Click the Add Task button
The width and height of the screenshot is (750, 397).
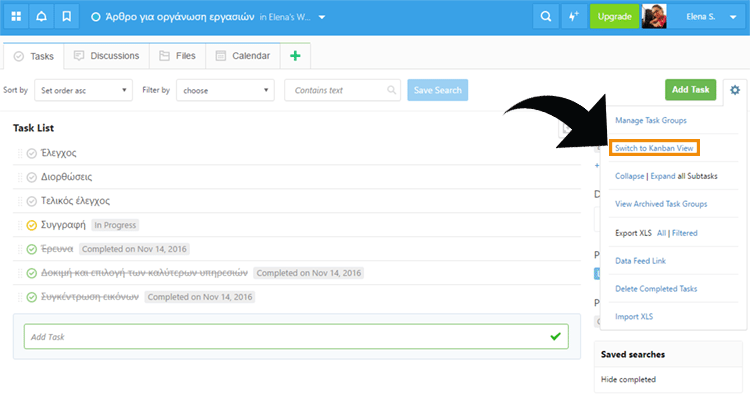pos(690,90)
